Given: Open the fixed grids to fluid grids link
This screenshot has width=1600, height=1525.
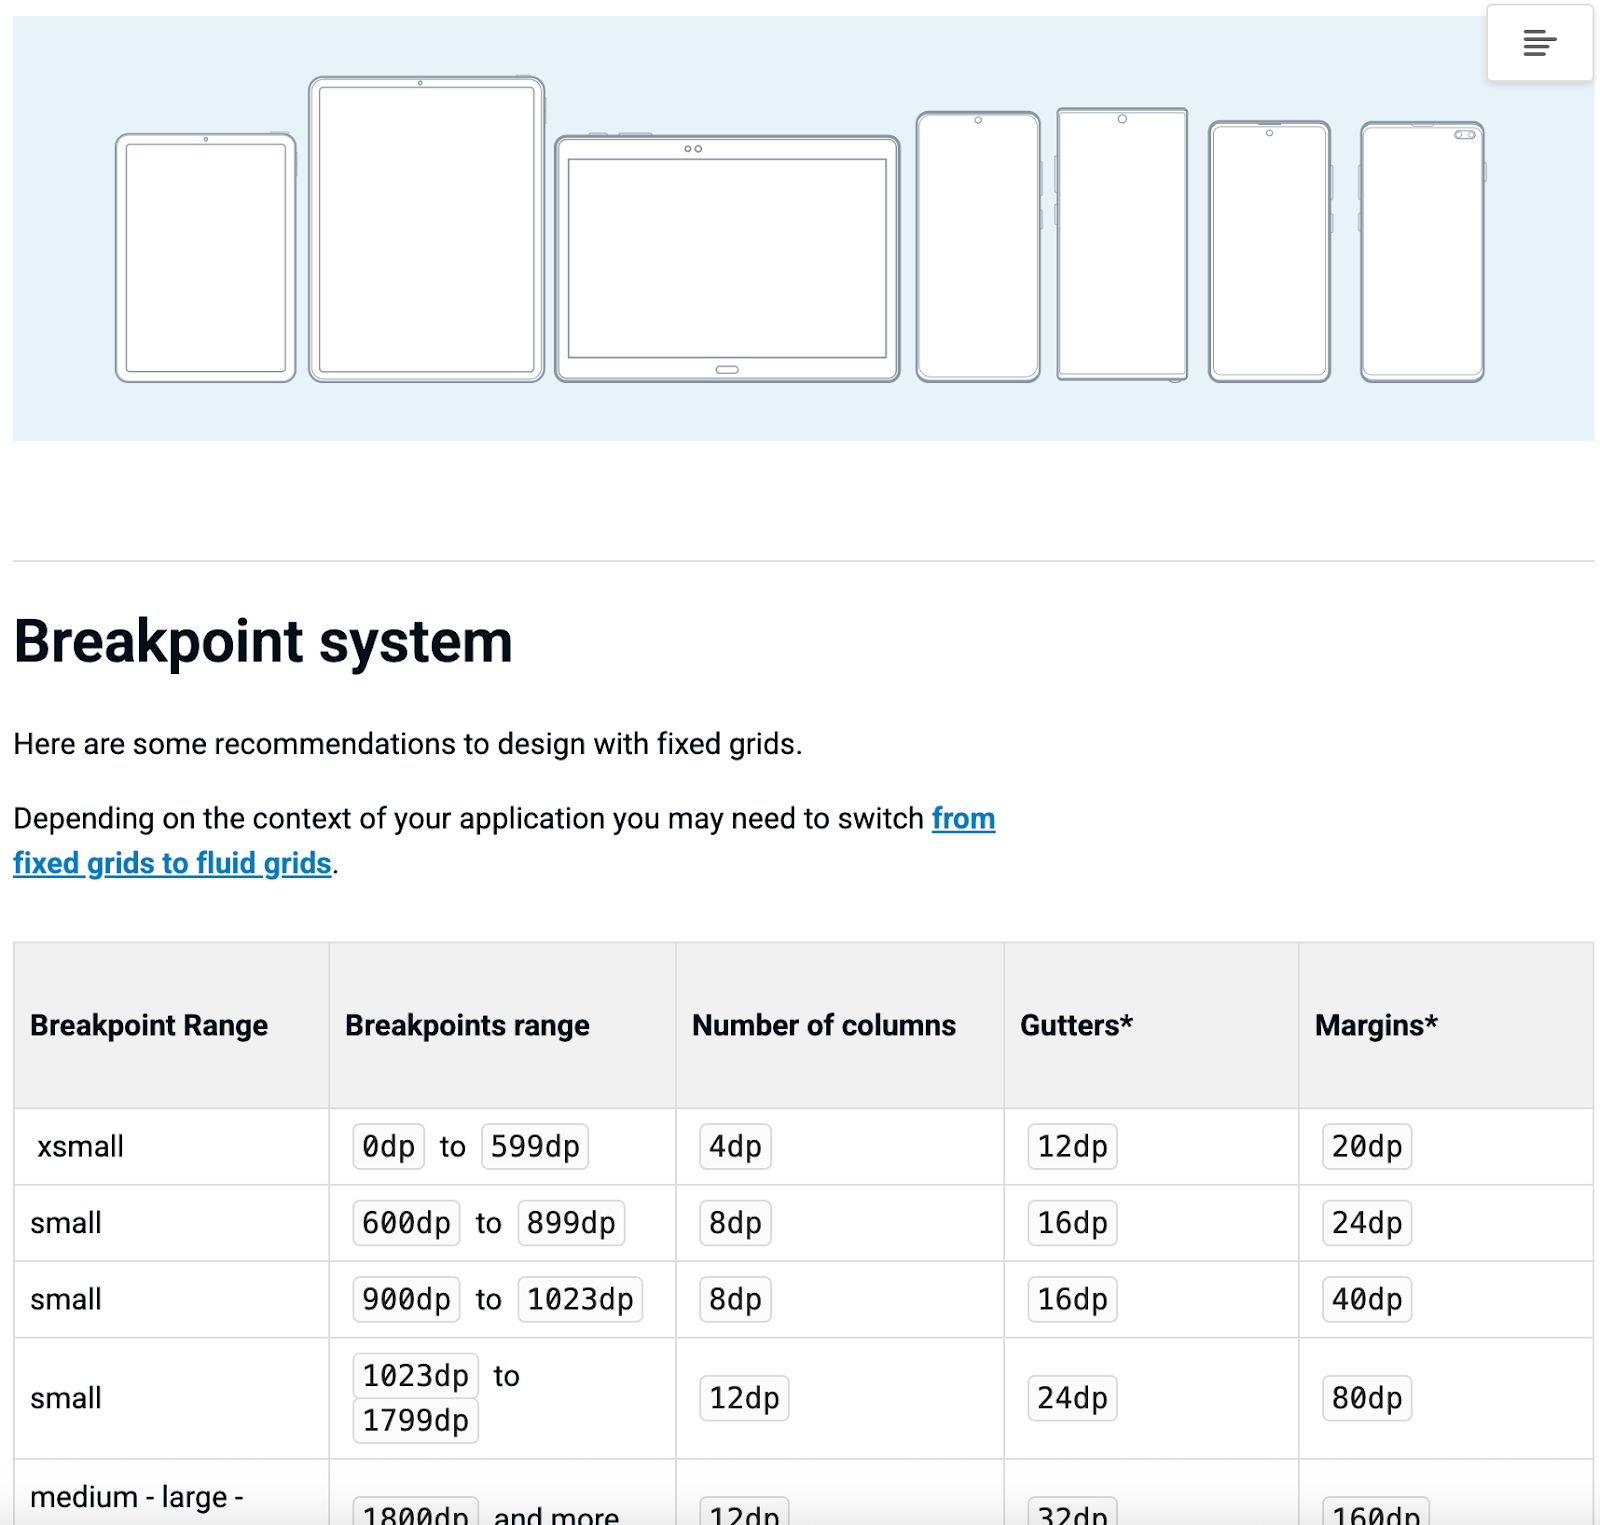Looking at the screenshot, I should (x=172, y=862).
